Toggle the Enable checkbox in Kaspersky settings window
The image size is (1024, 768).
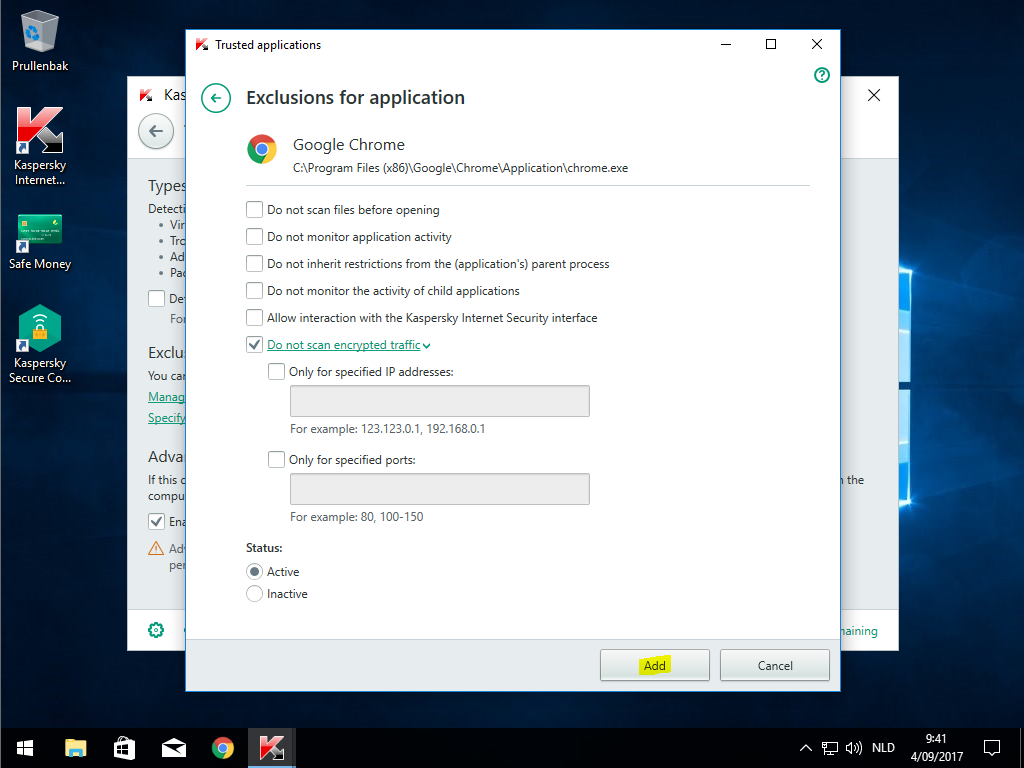pyautogui.click(x=156, y=522)
